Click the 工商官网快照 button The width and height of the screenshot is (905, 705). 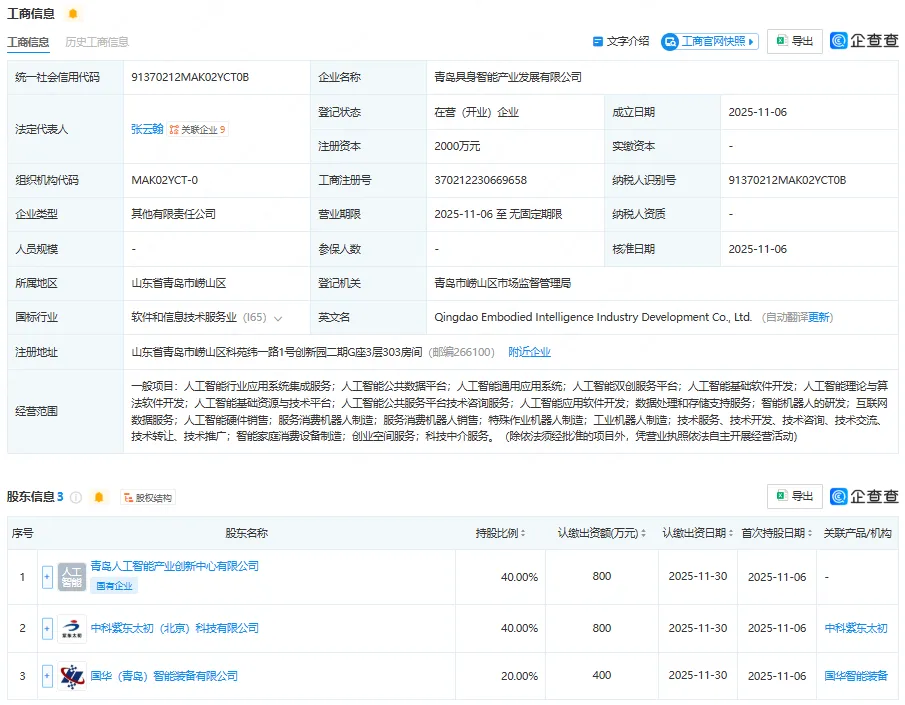(x=719, y=41)
